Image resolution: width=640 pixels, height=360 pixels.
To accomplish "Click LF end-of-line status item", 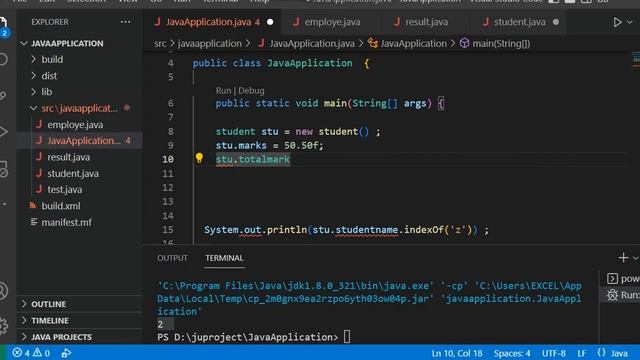I will [581, 353].
